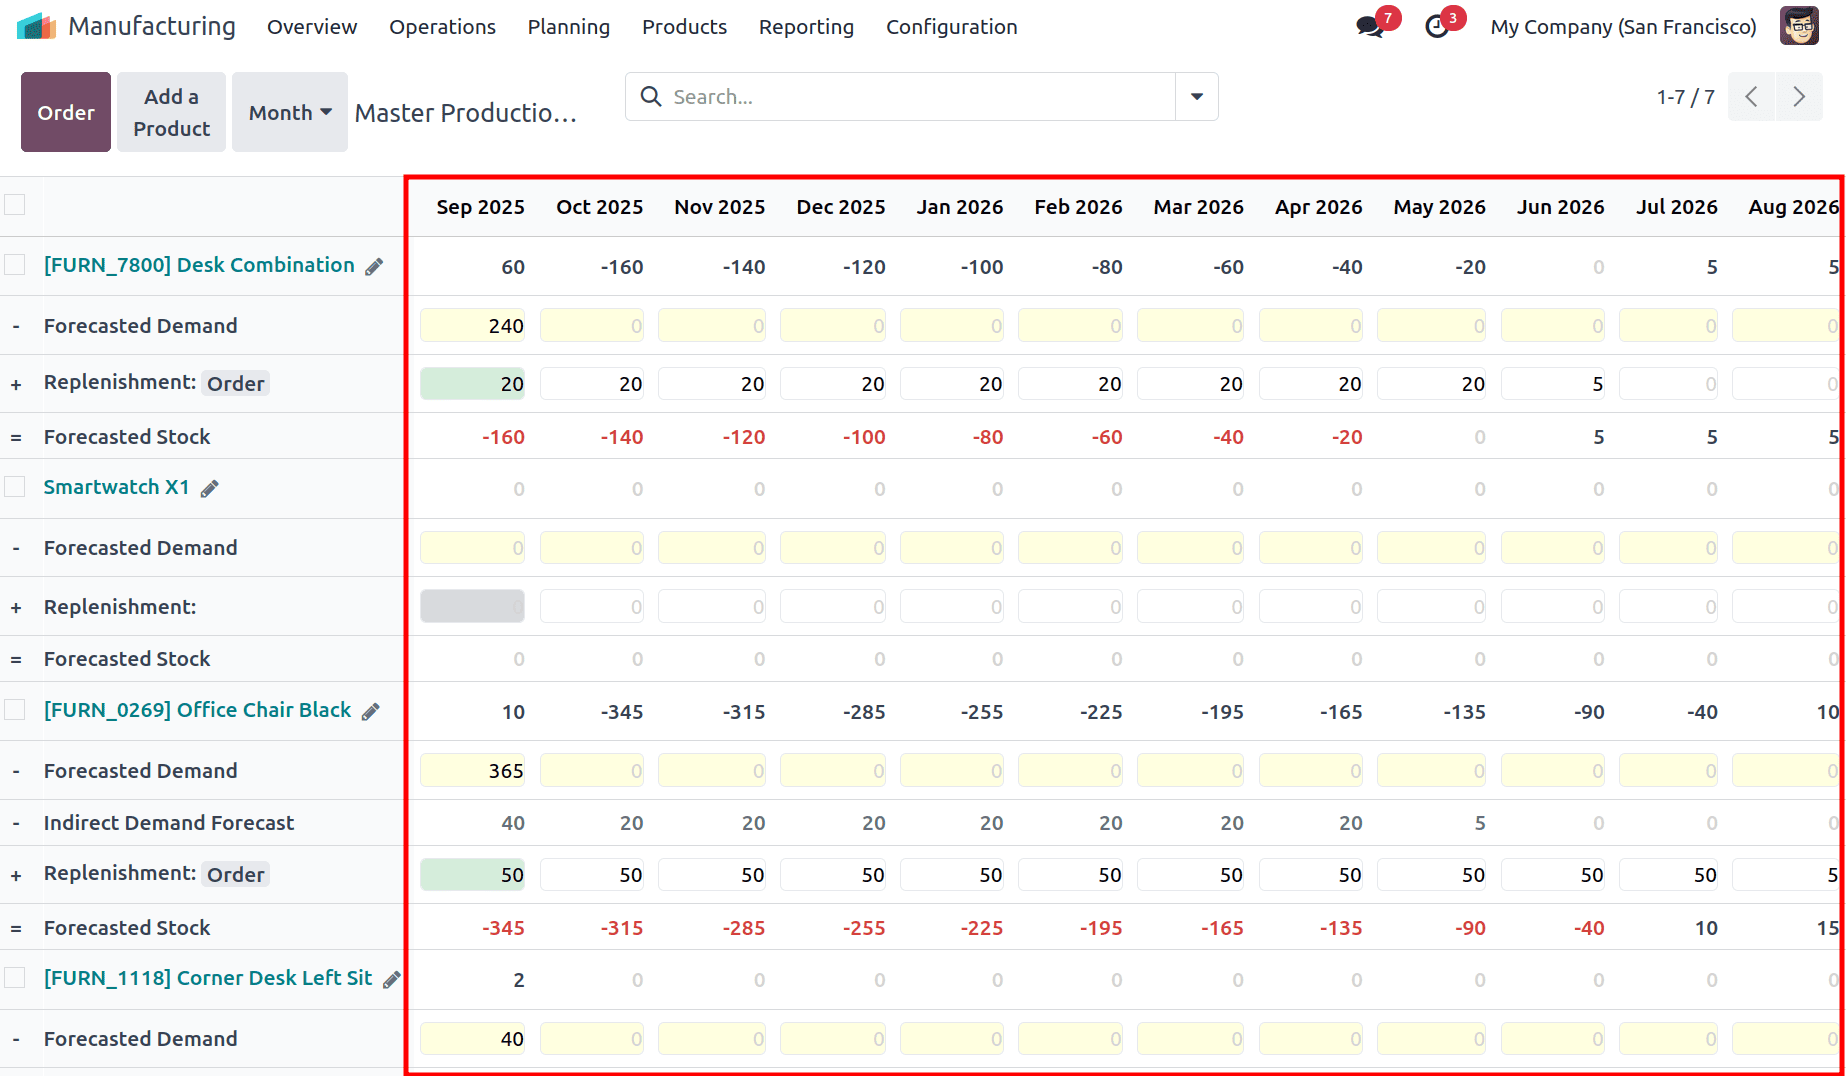Open the messages conversations icon
The width and height of the screenshot is (1846, 1076).
pyautogui.click(x=1368, y=26)
